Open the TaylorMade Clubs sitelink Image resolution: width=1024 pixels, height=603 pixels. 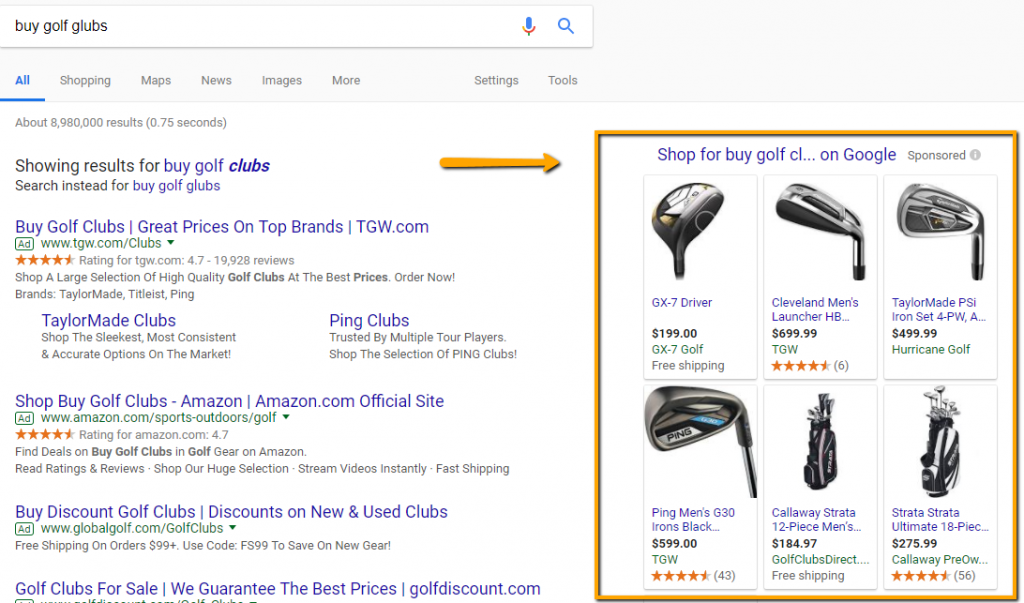108,320
